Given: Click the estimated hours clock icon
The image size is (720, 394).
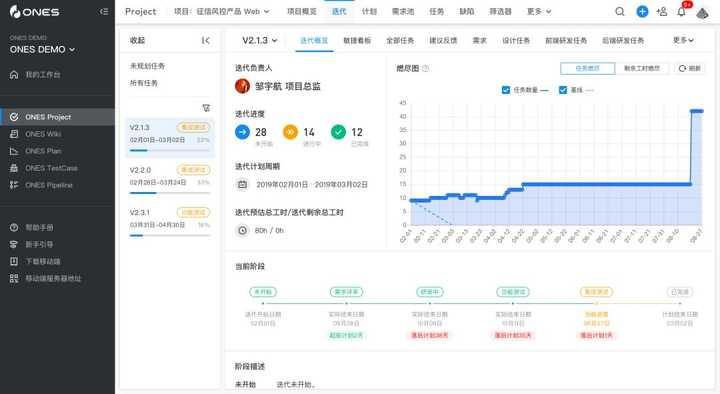Looking at the screenshot, I should (x=242, y=230).
